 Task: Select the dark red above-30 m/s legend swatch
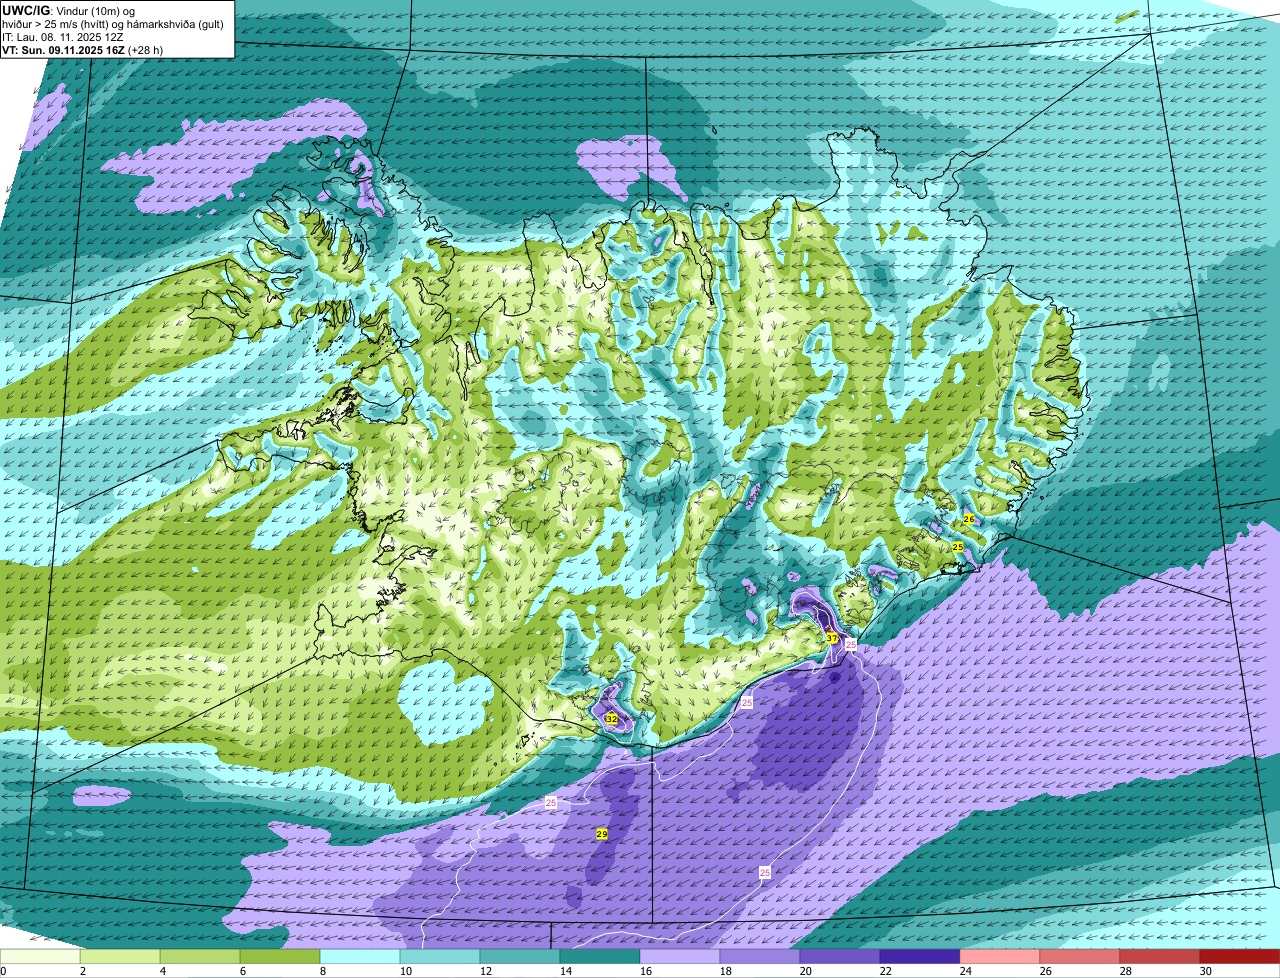(x=1240, y=957)
